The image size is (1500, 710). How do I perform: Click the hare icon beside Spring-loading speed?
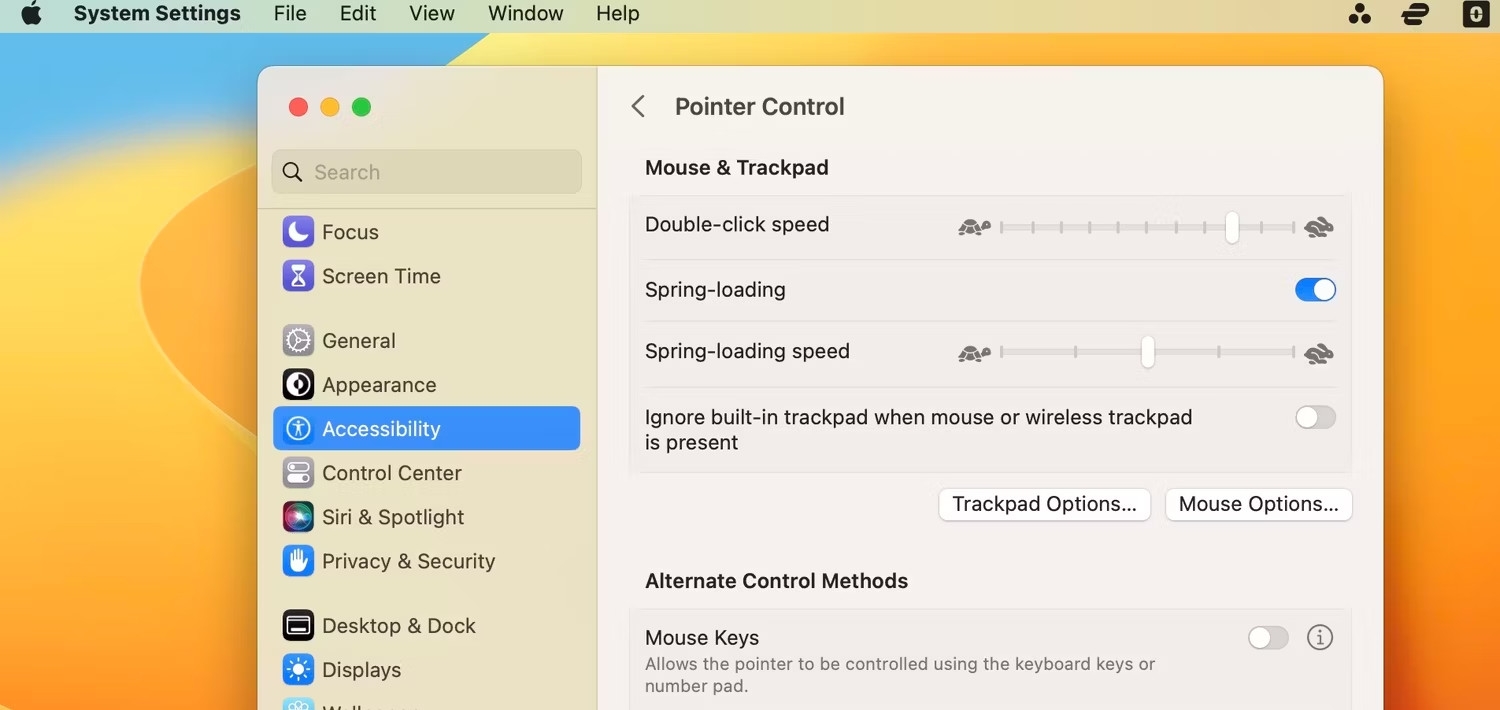[x=1319, y=353]
